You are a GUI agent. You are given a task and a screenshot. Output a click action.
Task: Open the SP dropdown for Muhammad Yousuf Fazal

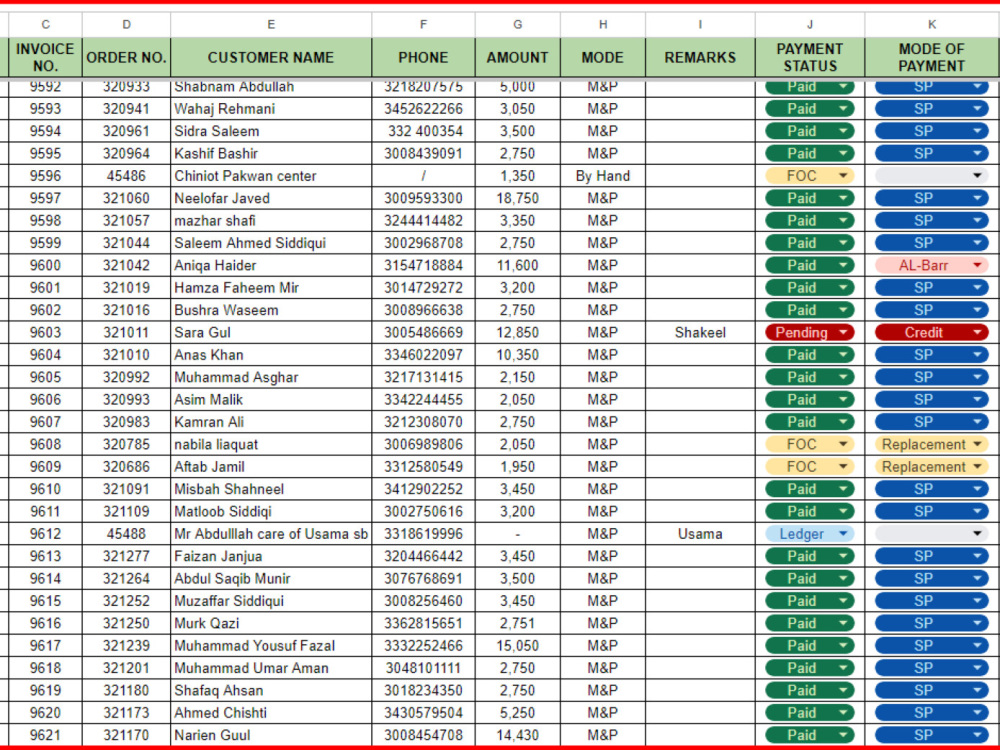click(x=931, y=645)
